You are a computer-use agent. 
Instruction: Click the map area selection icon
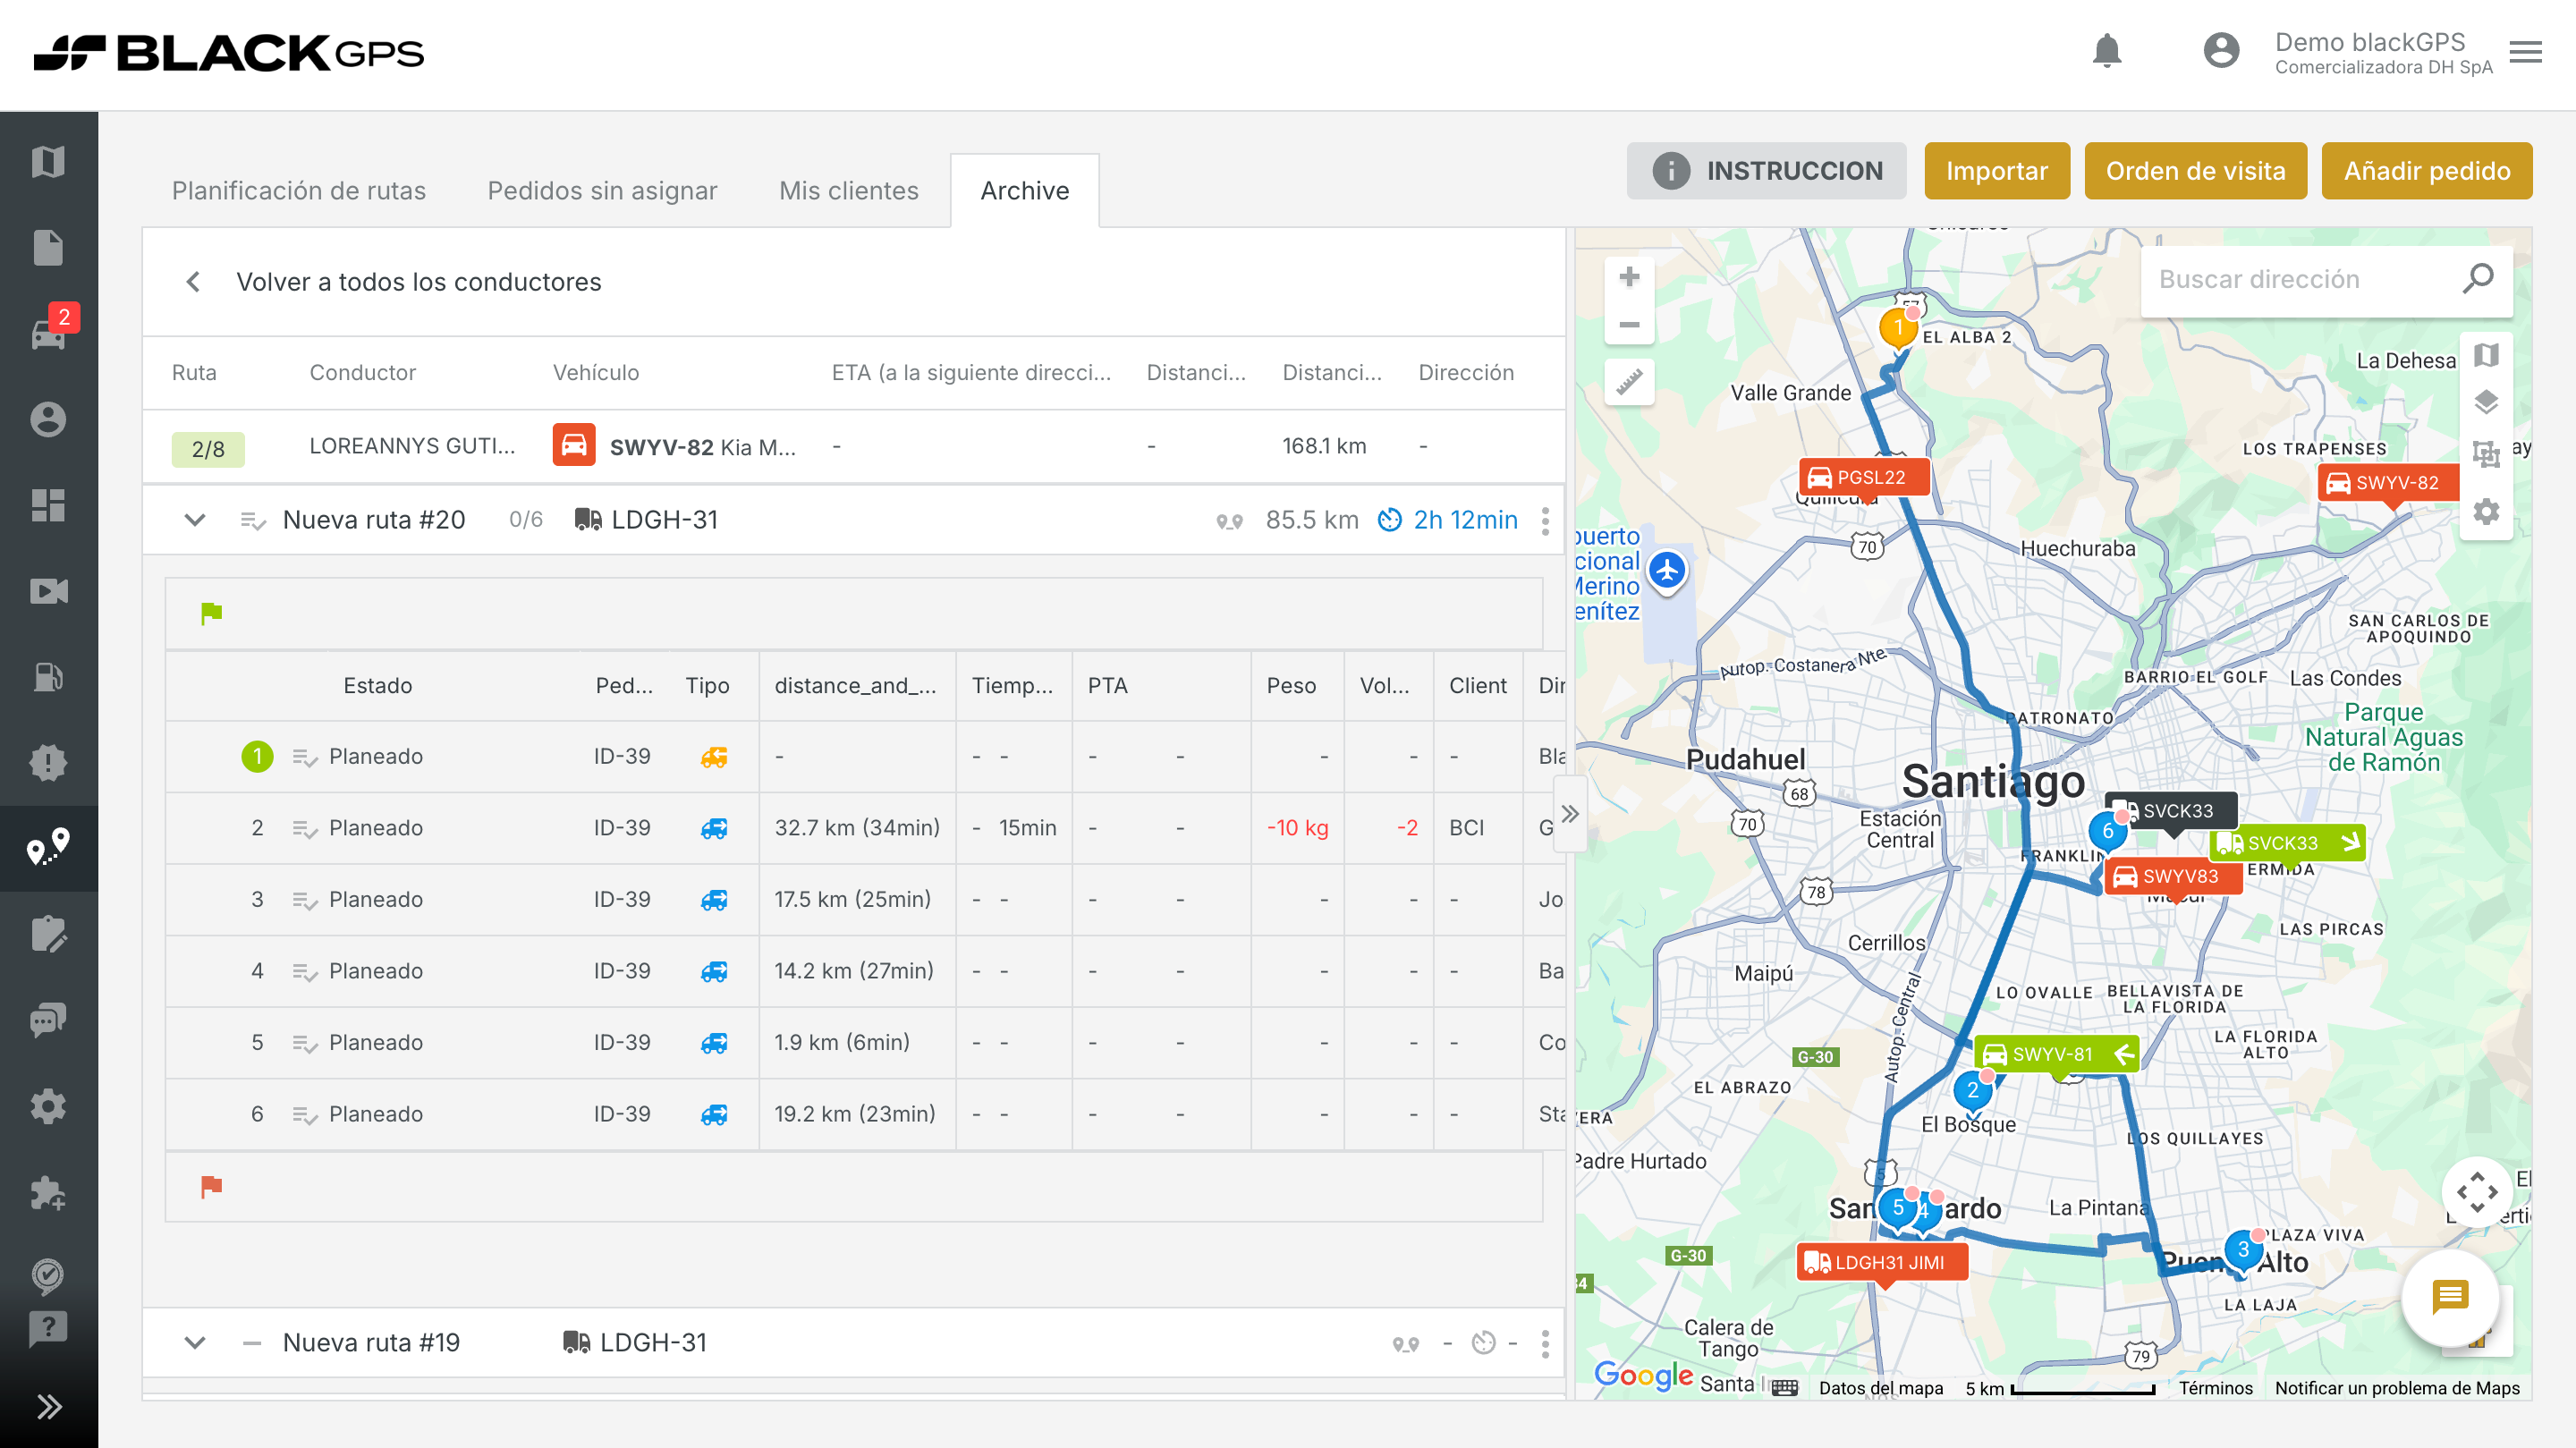(2486, 455)
